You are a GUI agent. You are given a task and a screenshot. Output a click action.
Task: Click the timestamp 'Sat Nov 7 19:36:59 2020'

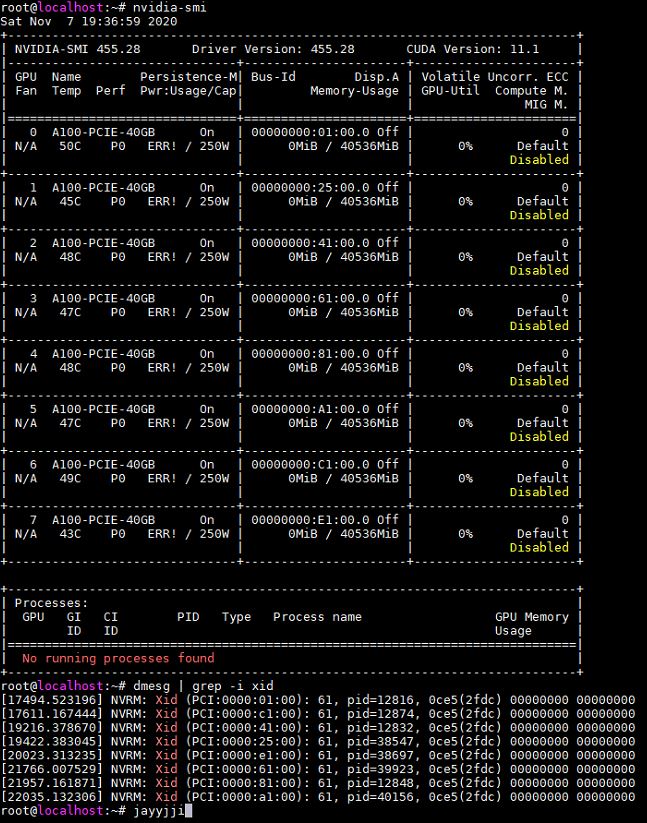pyautogui.click(x=89, y=22)
